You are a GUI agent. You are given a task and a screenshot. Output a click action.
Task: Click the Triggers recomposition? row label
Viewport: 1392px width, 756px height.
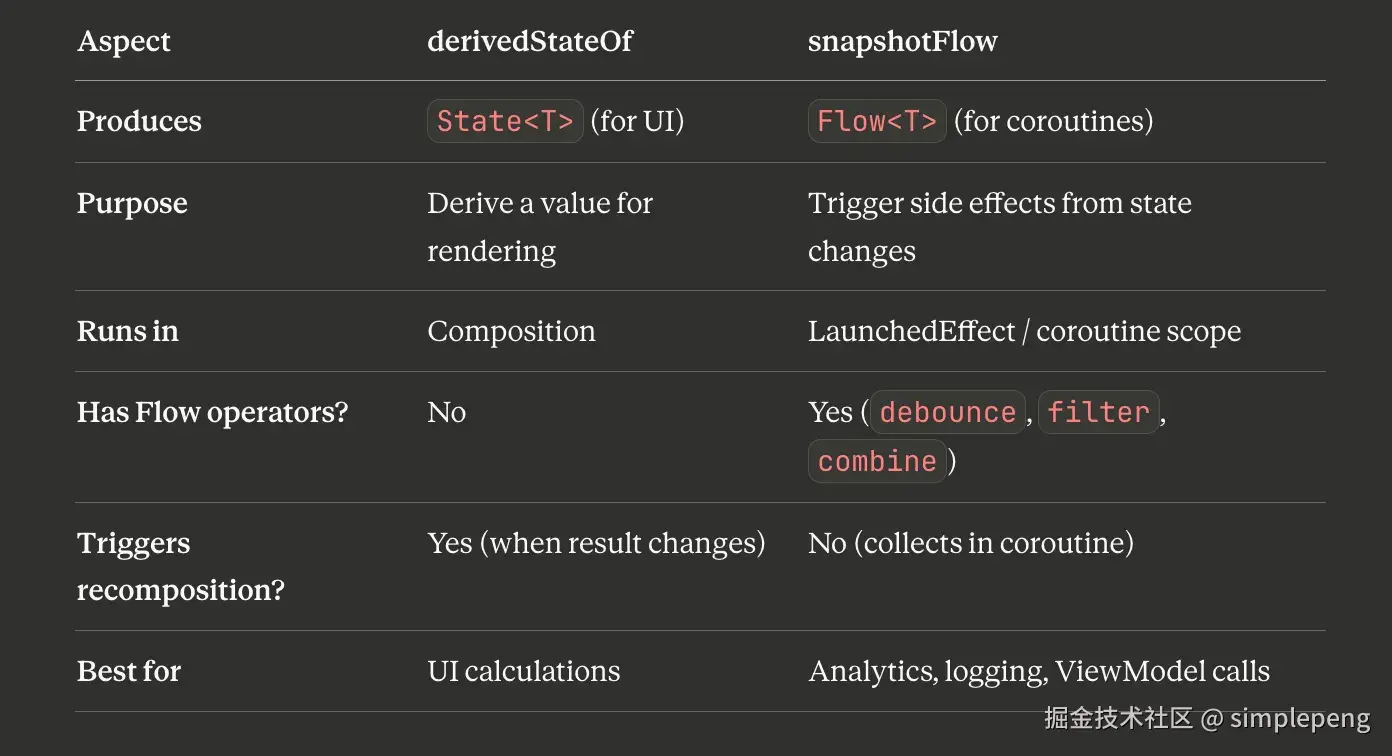click(x=181, y=566)
